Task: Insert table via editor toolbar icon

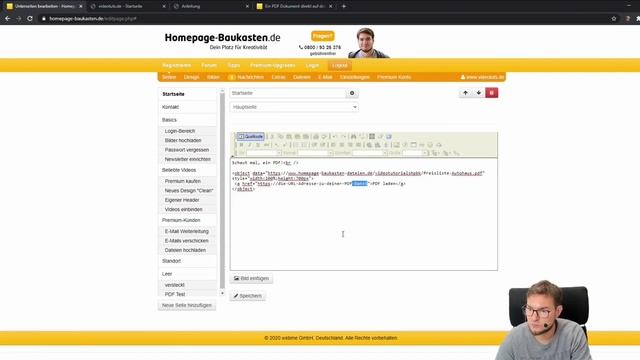Action: 413,145
